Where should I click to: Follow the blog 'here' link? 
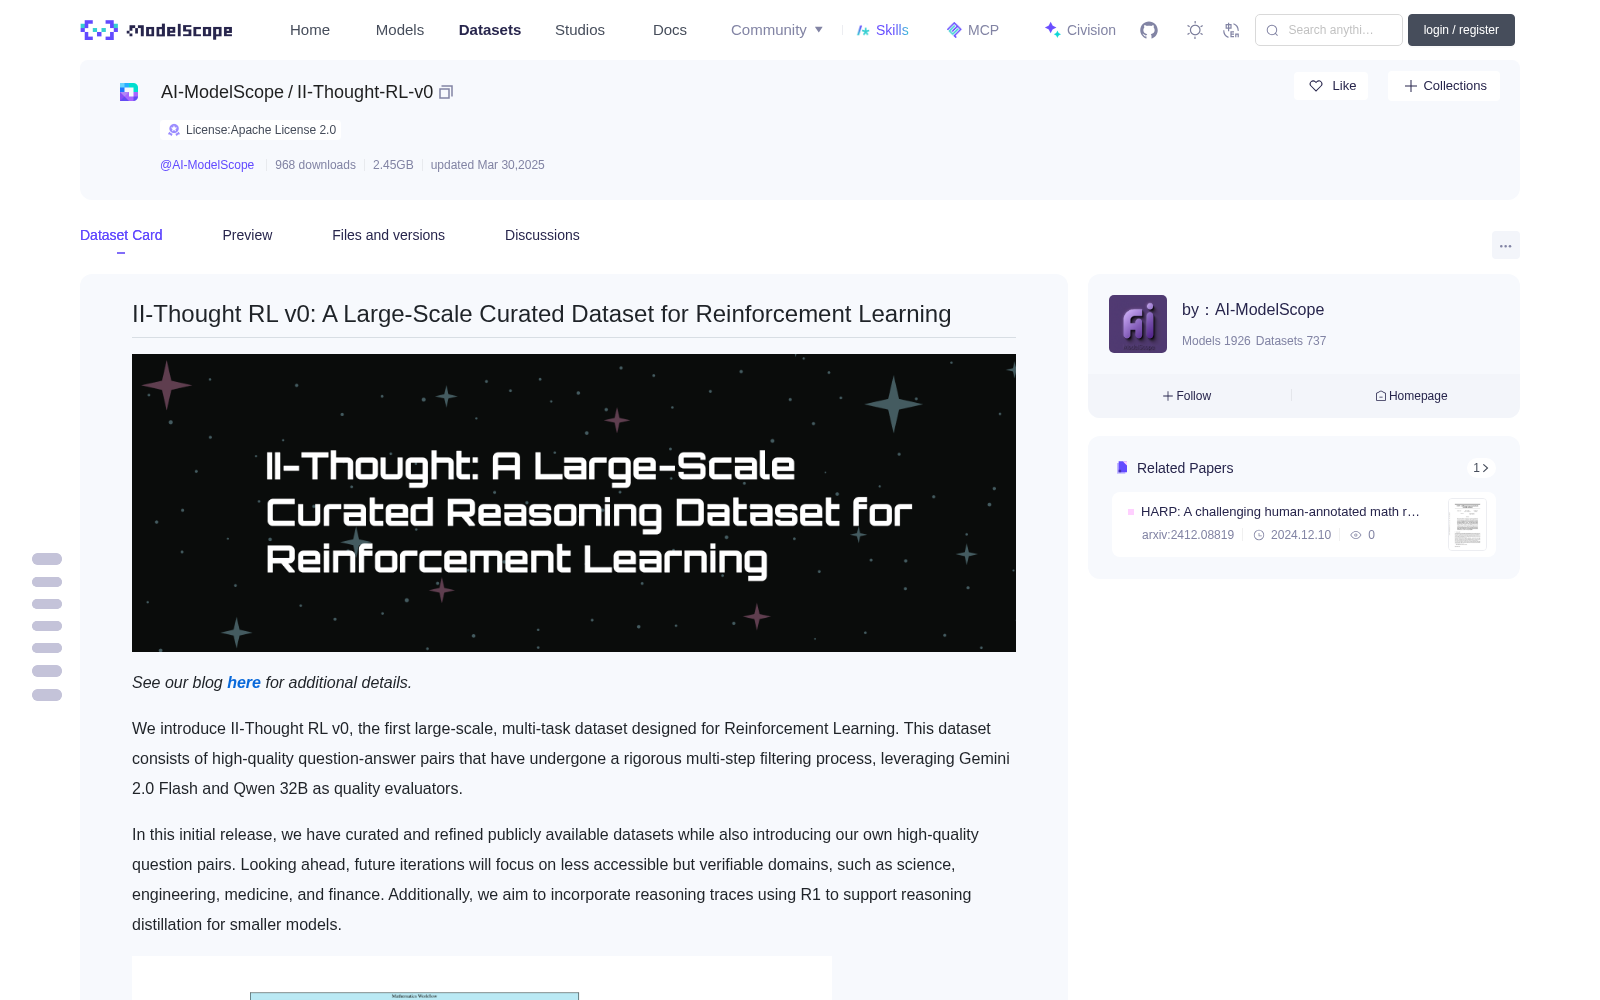point(244,682)
